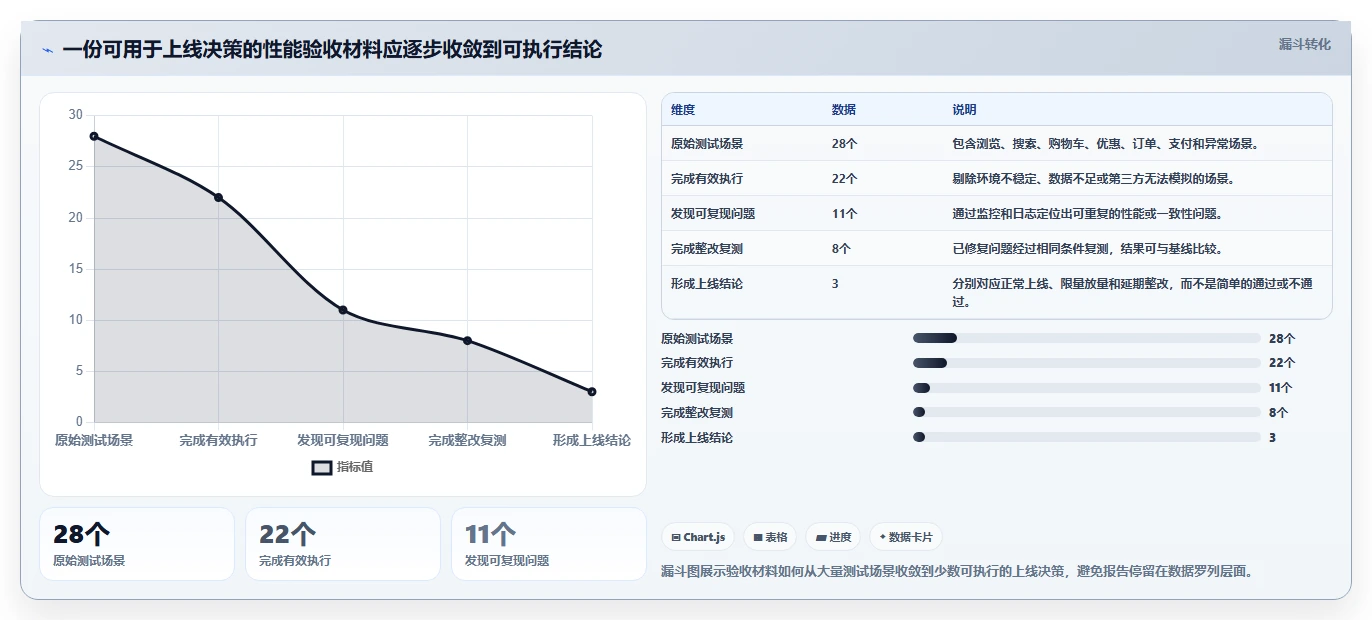This screenshot has width=1372, height=620.
Task: Click the chart data point for 完成有效执行
Action: click(x=218, y=197)
